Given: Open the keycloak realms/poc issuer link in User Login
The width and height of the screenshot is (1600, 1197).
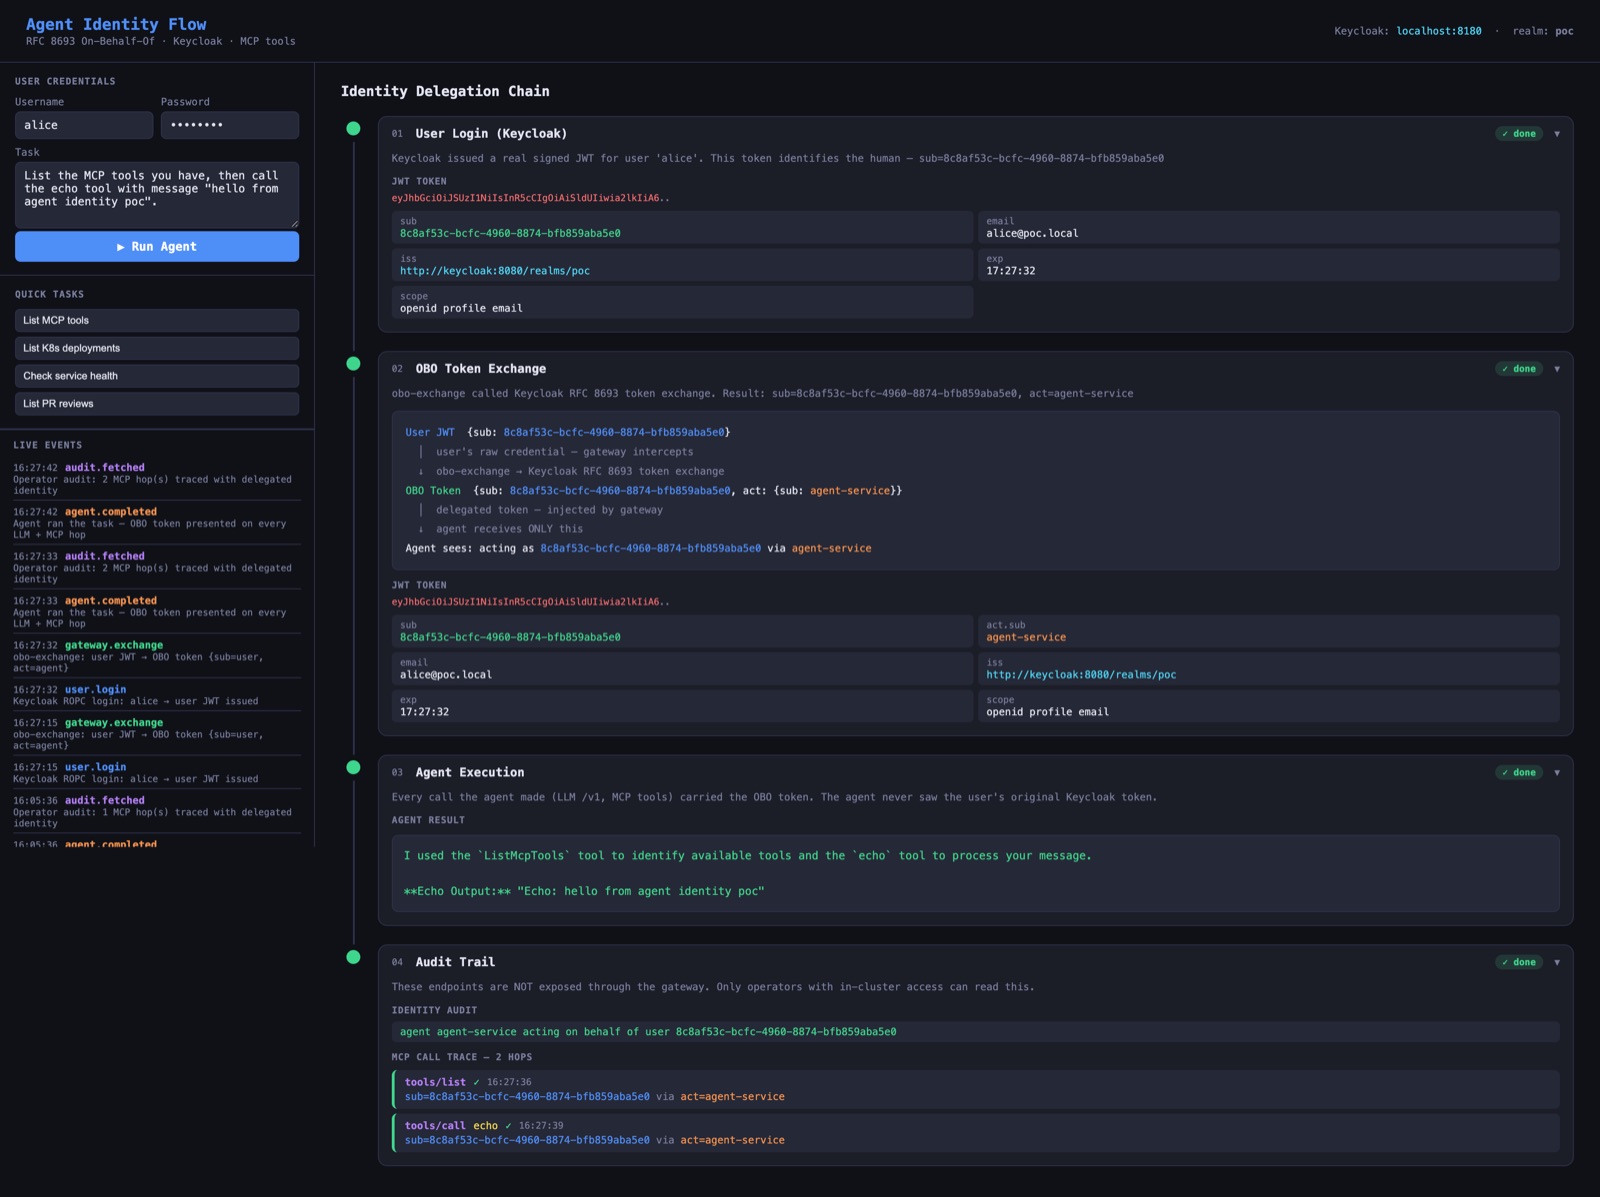Looking at the screenshot, I should tap(495, 271).
